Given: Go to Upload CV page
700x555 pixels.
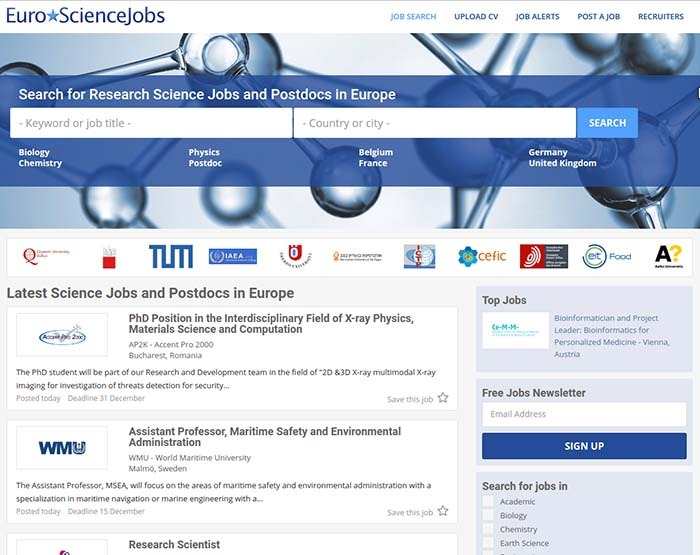Looking at the screenshot, I should tap(476, 17).
